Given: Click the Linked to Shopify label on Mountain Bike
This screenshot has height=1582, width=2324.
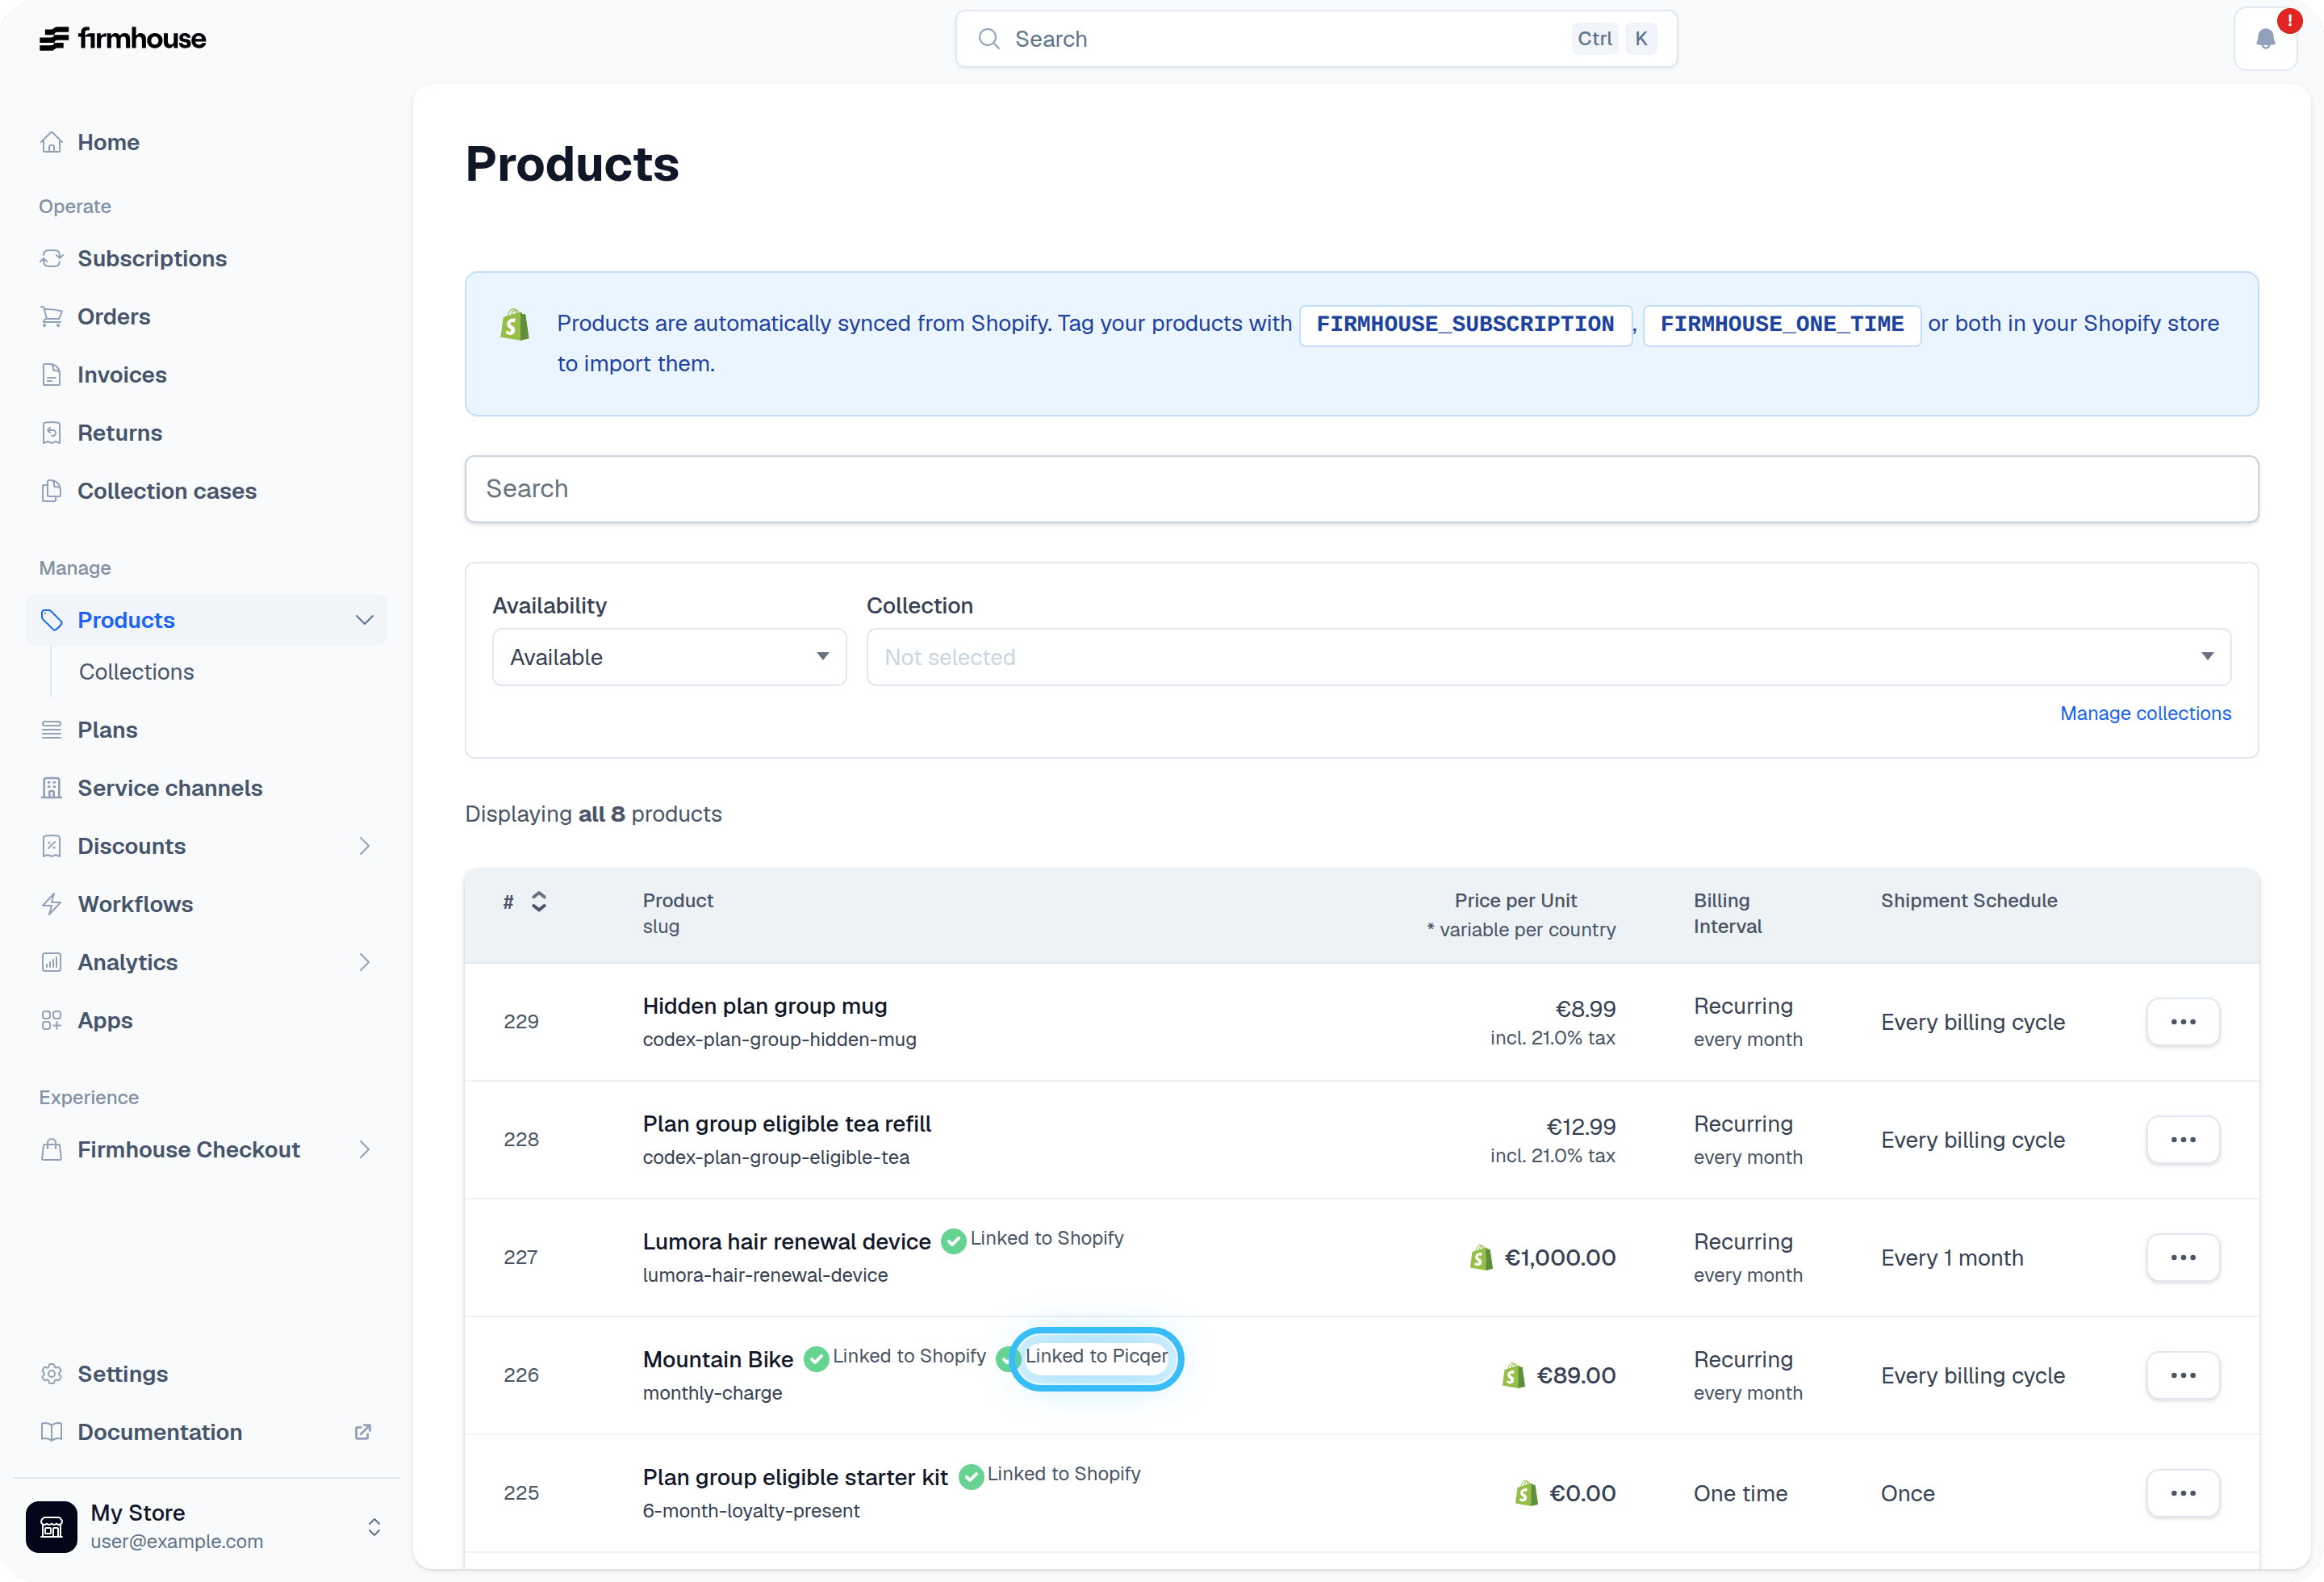Looking at the screenshot, I should 909,1356.
